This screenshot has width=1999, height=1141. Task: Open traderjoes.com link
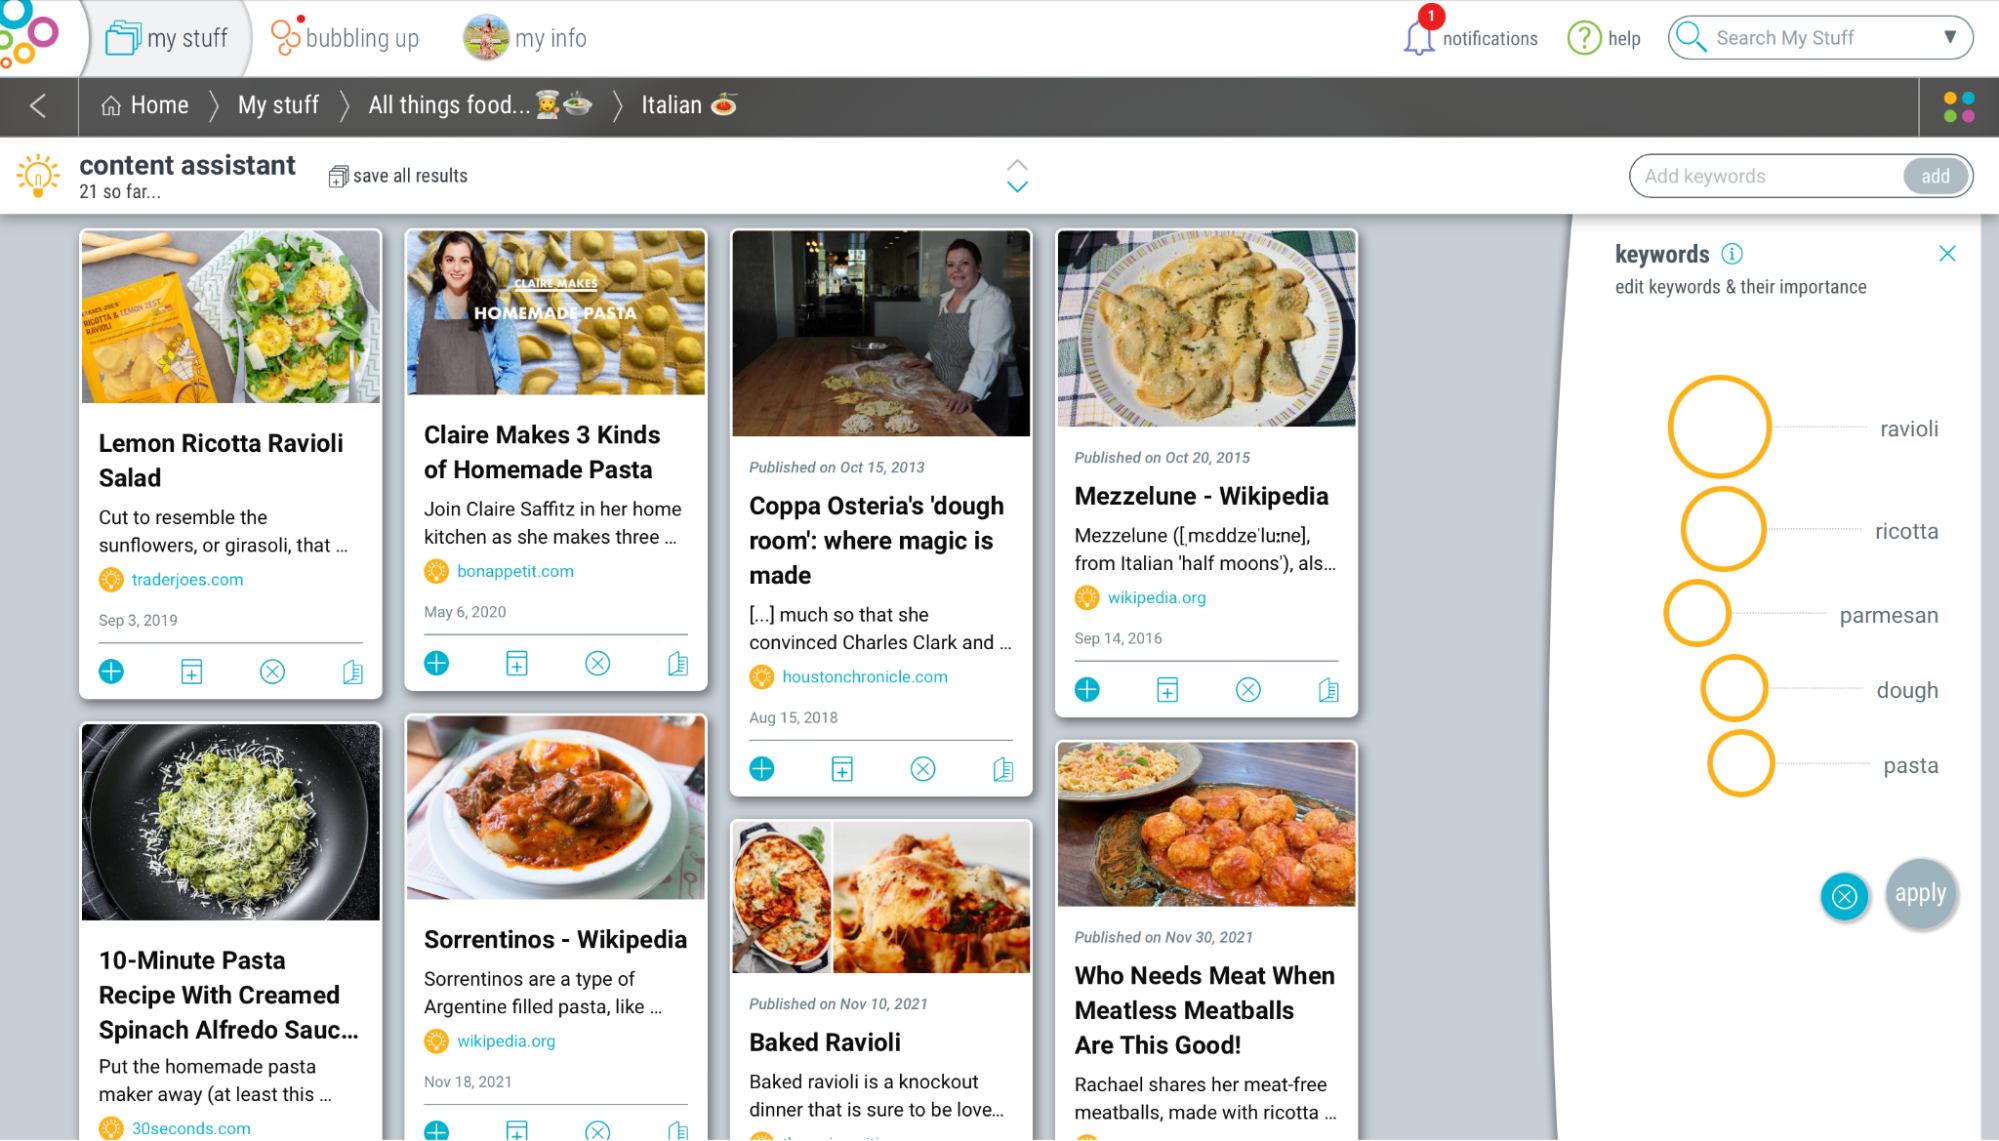(187, 580)
